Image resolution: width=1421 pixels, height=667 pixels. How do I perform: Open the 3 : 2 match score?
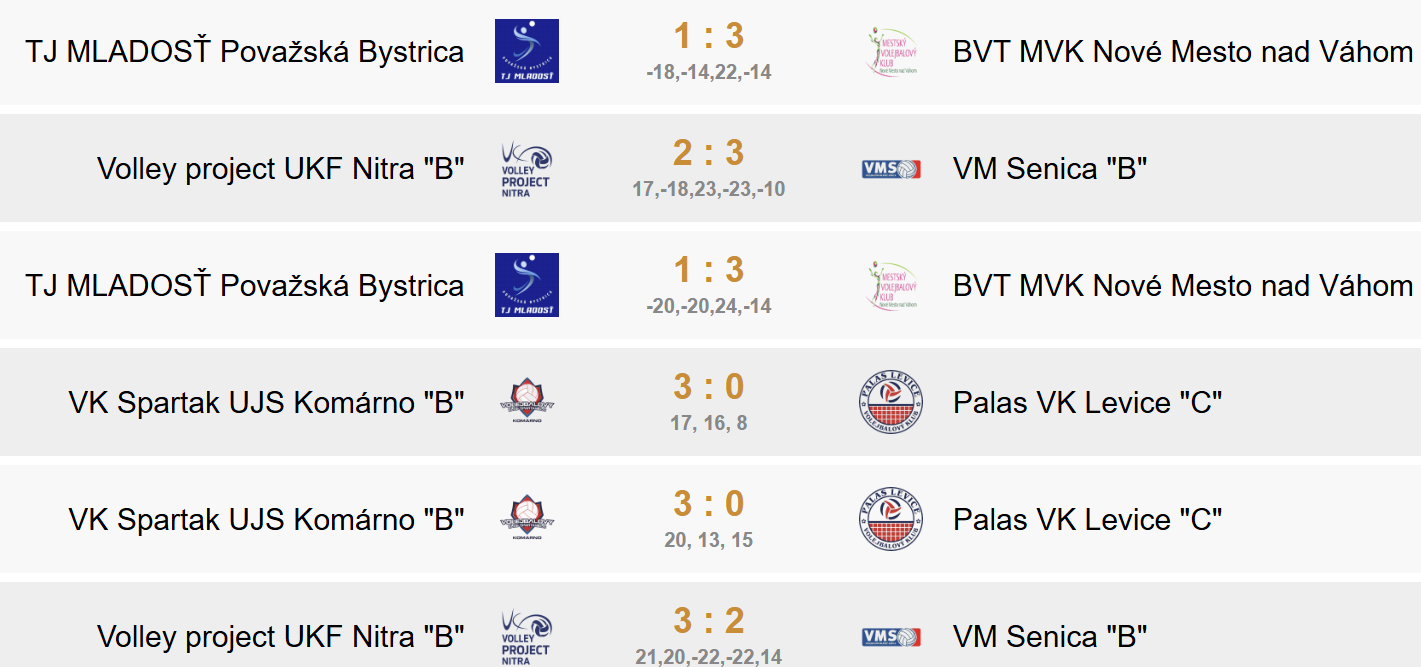pyautogui.click(x=709, y=621)
